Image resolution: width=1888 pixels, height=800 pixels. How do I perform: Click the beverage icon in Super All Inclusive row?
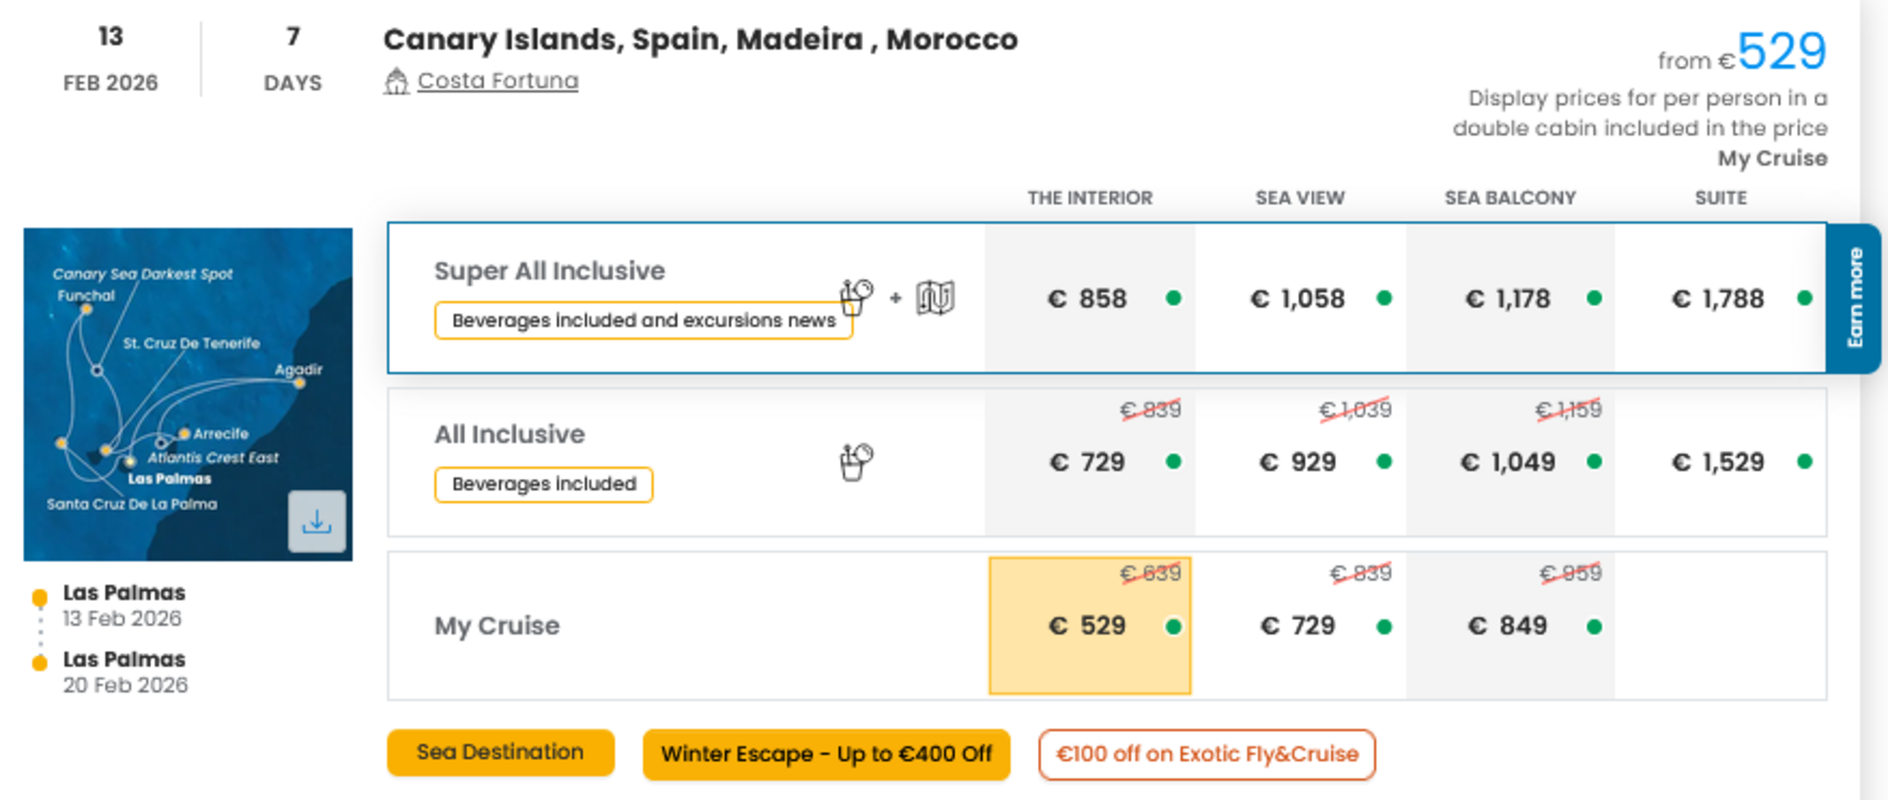coord(856,297)
